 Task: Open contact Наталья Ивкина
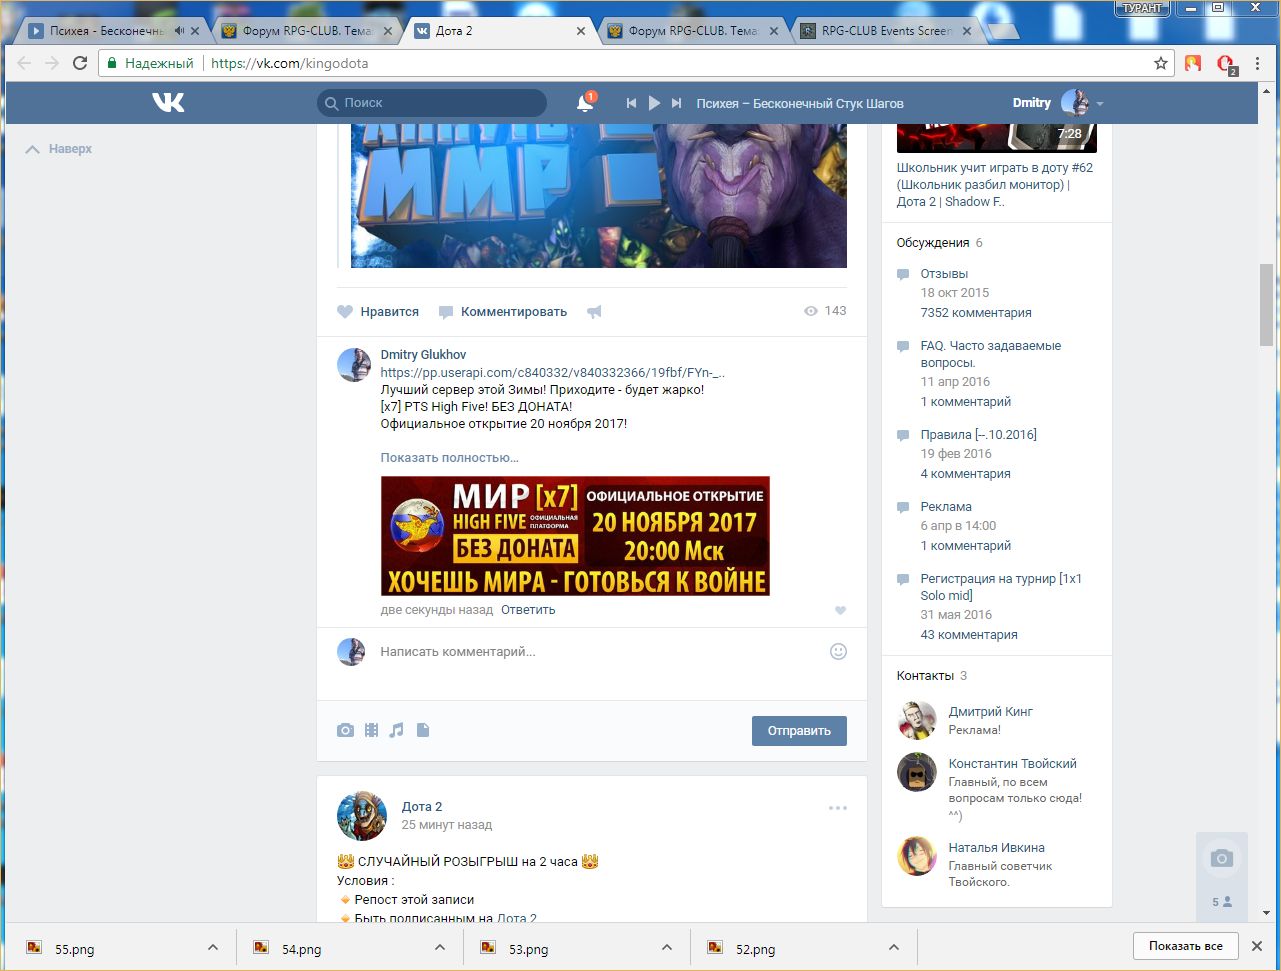coord(997,848)
